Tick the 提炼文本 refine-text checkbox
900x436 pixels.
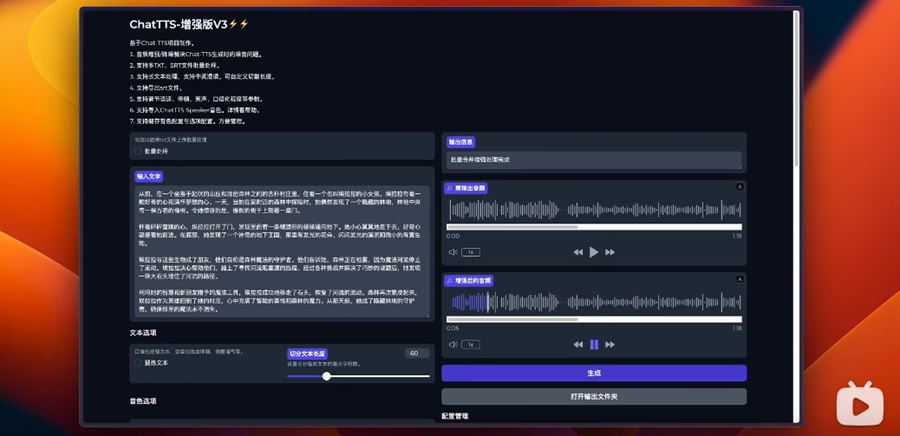(138, 363)
